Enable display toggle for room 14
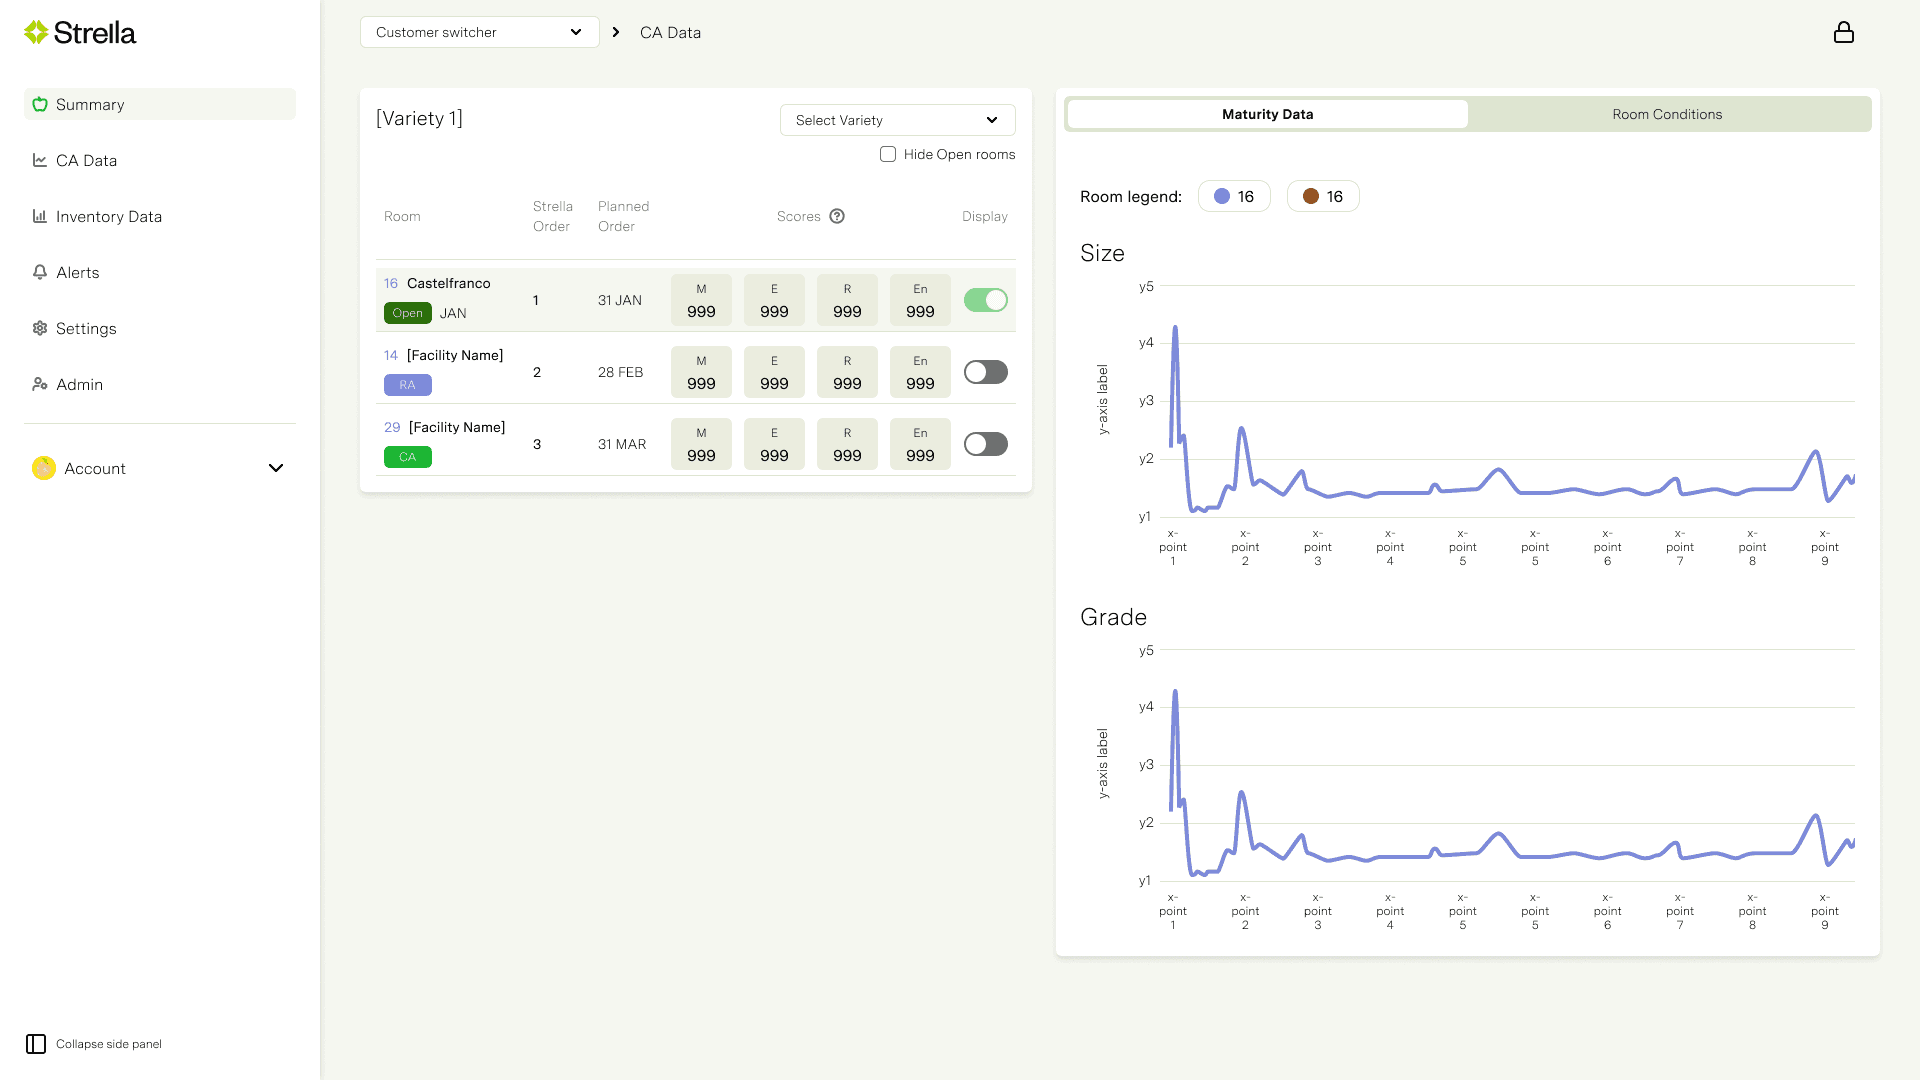This screenshot has width=1920, height=1080. tap(985, 372)
